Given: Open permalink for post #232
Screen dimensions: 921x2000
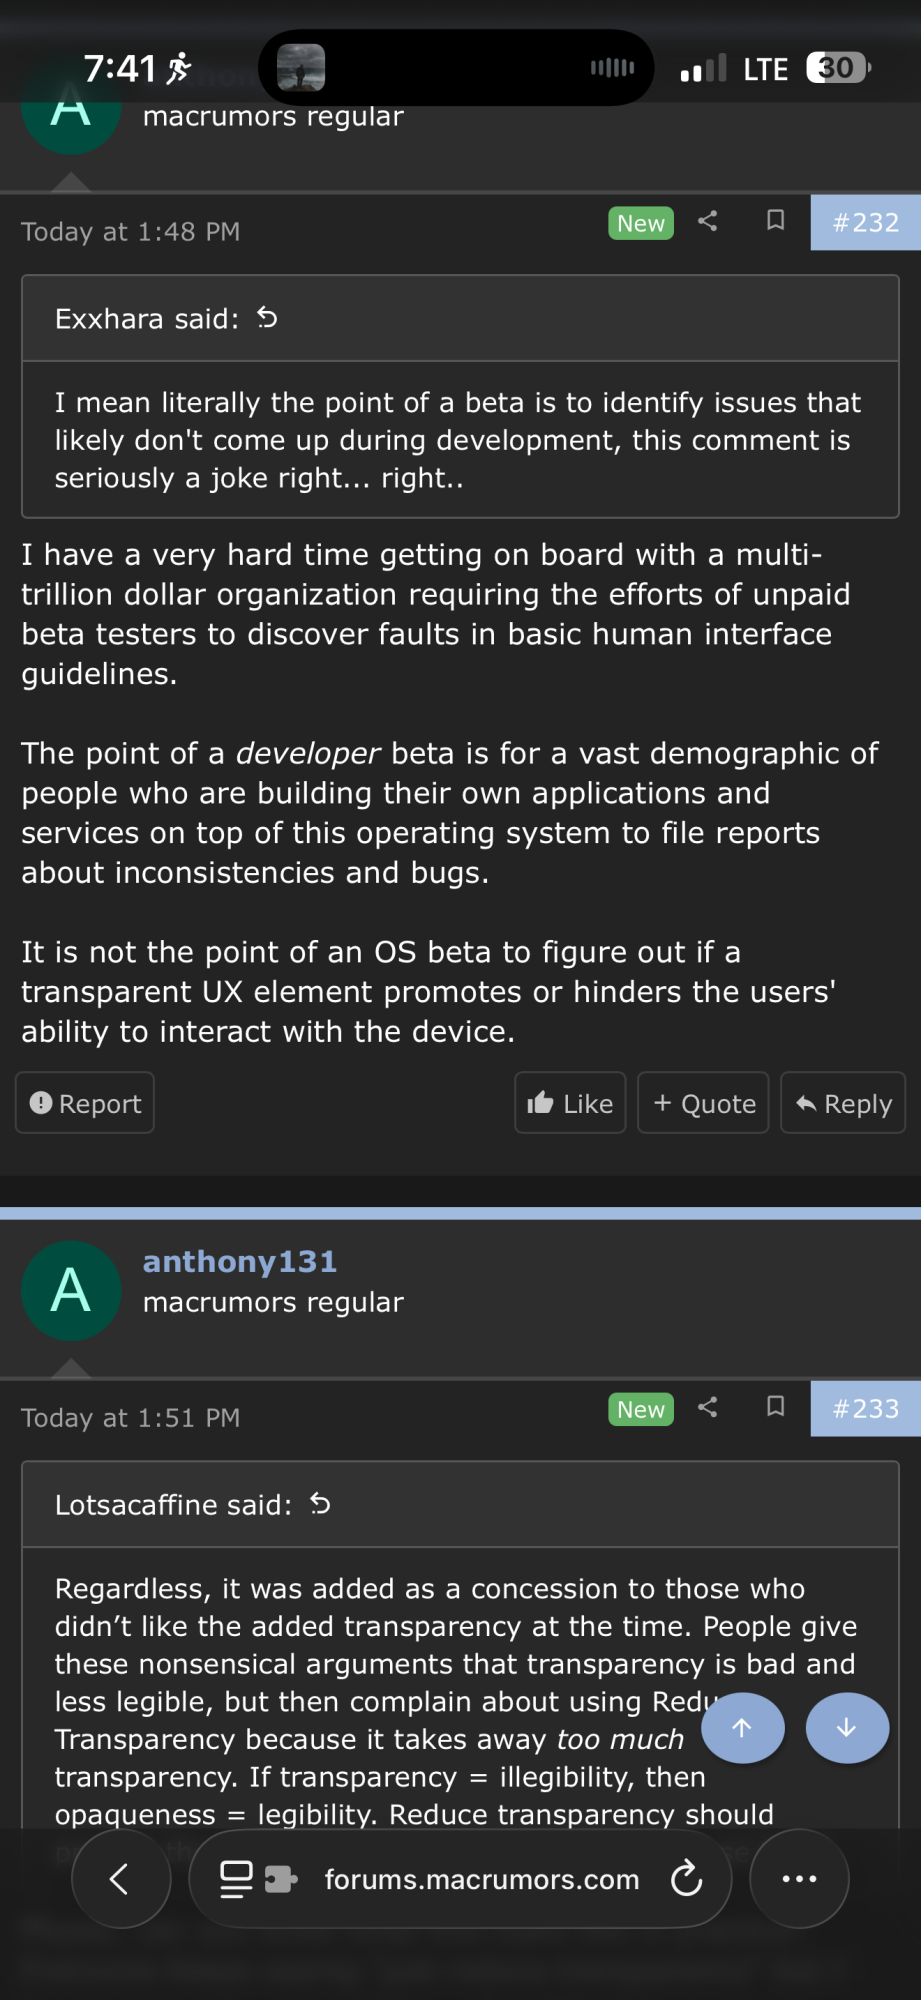Looking at the screenshot, I should (865, 223).
